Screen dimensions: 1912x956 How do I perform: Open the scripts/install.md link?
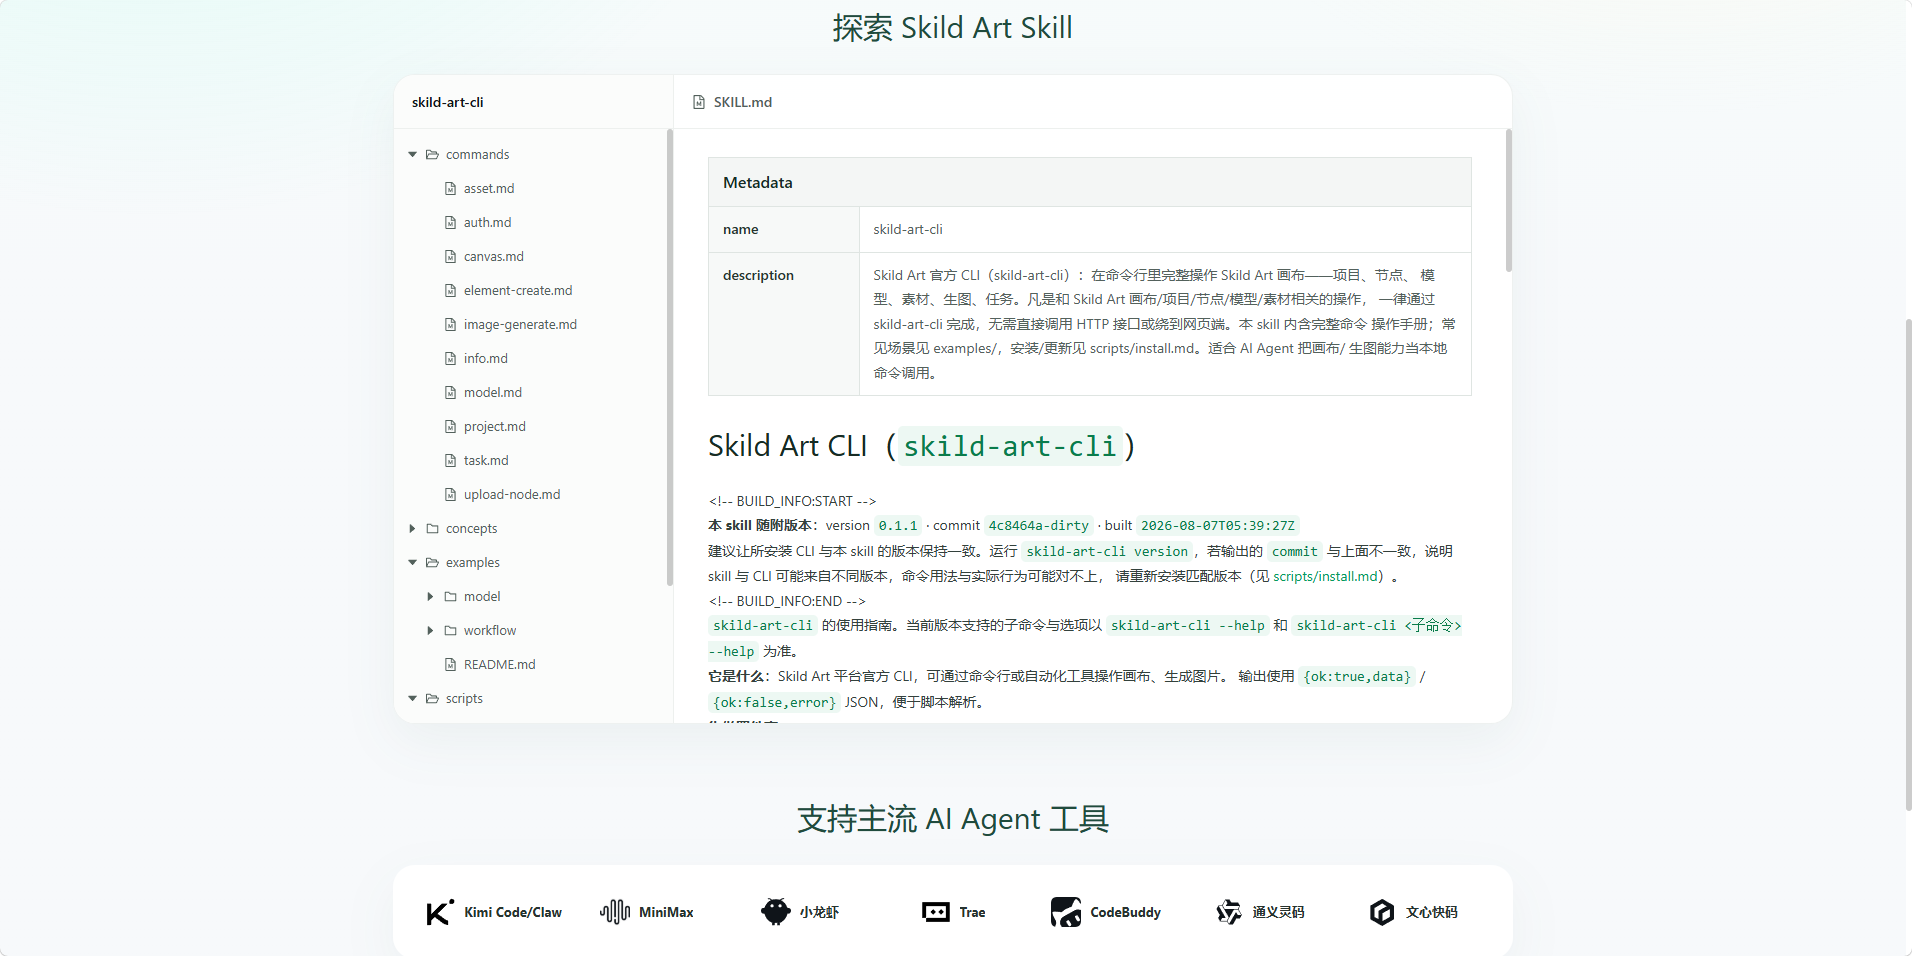pyautogui.click(x=1325, y=576)
